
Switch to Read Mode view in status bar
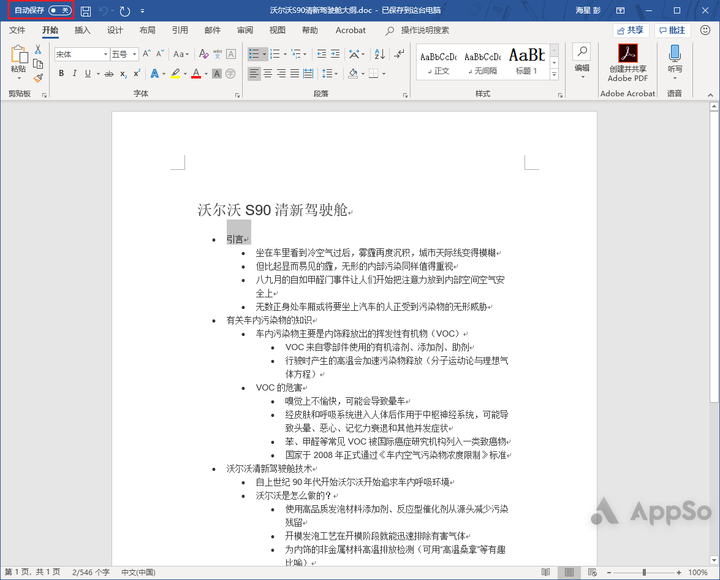[x=546, y=572]
